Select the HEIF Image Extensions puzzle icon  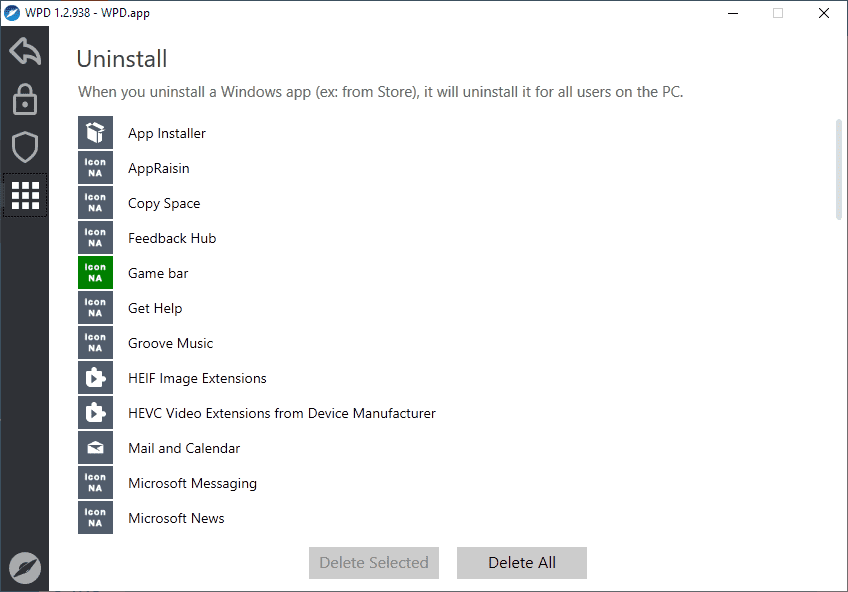[95, 377]
